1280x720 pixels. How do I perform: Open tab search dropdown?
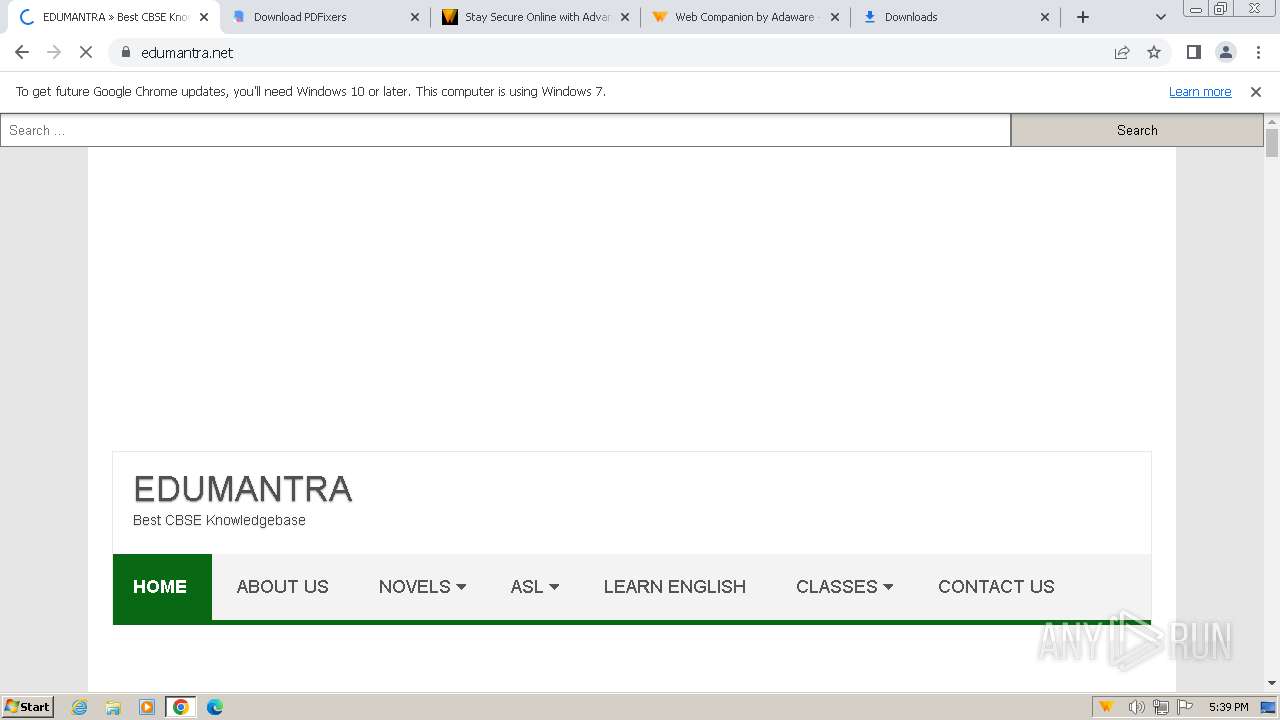click(x=1160, y=17)
